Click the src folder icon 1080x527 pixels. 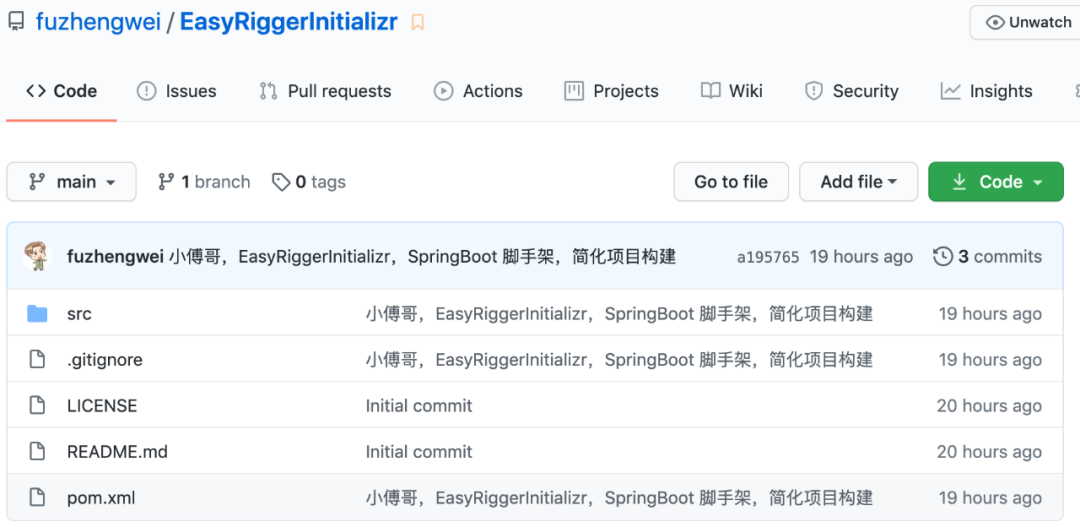pos(37,314)
